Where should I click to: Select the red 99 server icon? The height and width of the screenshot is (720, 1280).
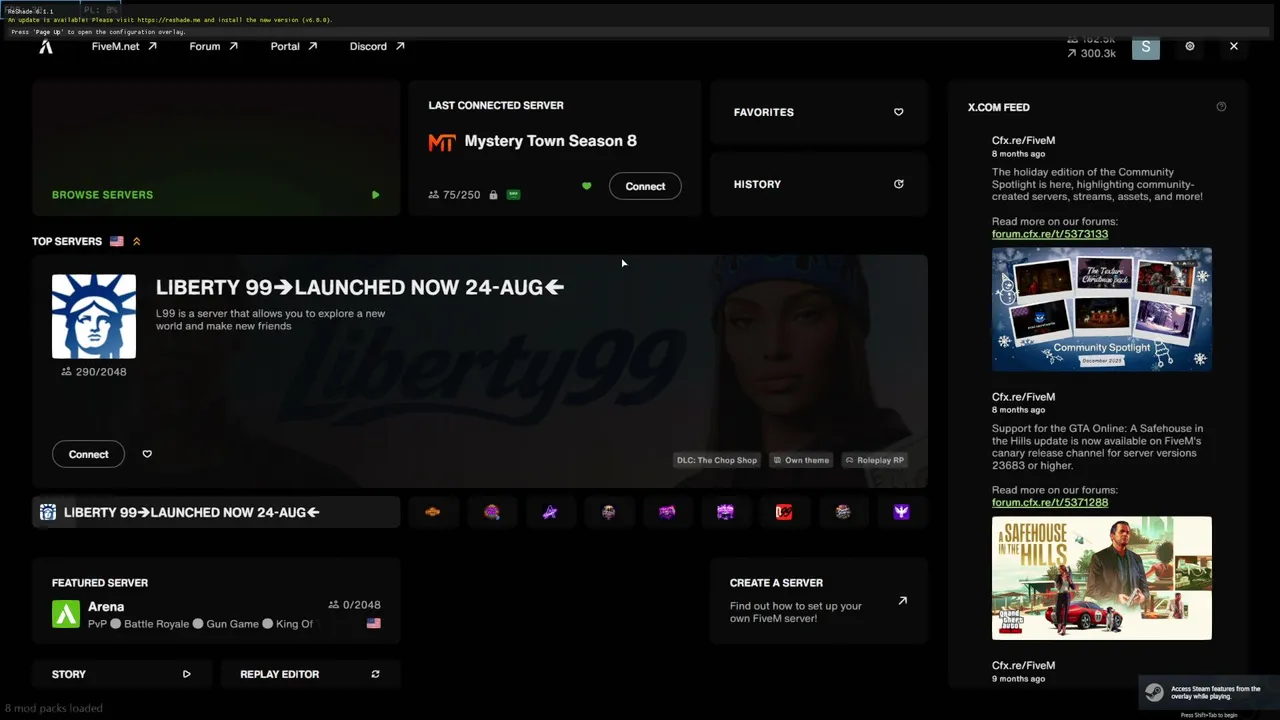click(x=784, y=512)
